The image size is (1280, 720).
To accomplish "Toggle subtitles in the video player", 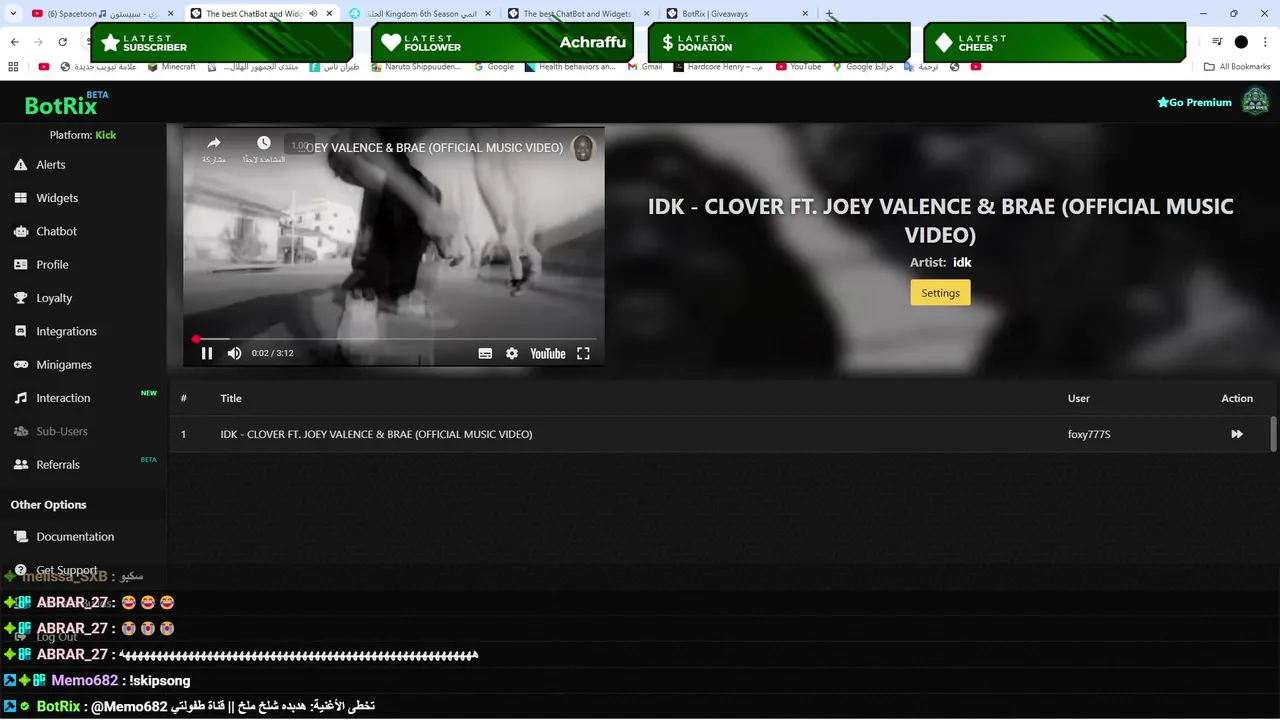I will [x=485, y=353].
